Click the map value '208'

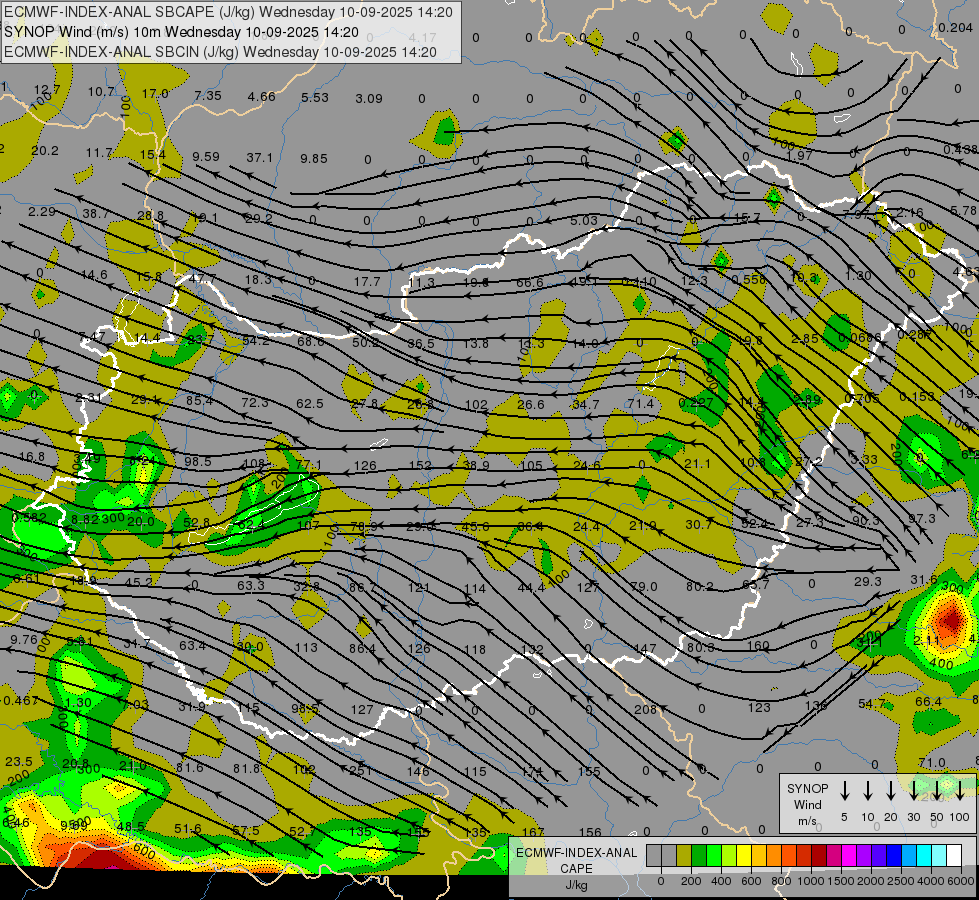(x=646, y=710)
